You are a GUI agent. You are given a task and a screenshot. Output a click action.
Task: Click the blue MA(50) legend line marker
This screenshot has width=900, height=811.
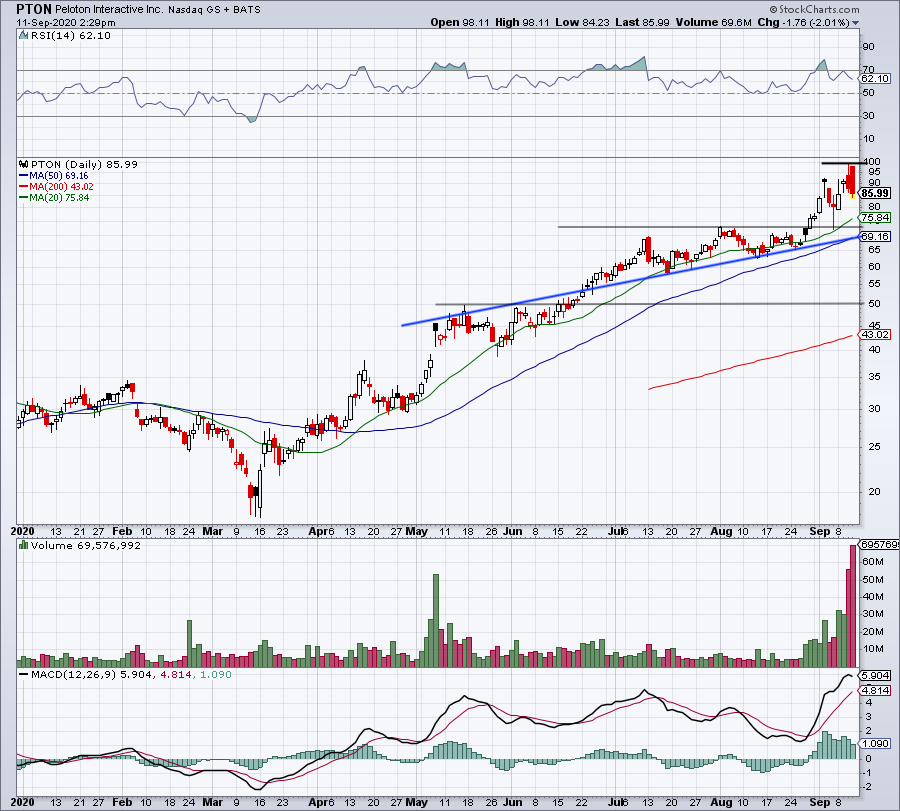24,176
